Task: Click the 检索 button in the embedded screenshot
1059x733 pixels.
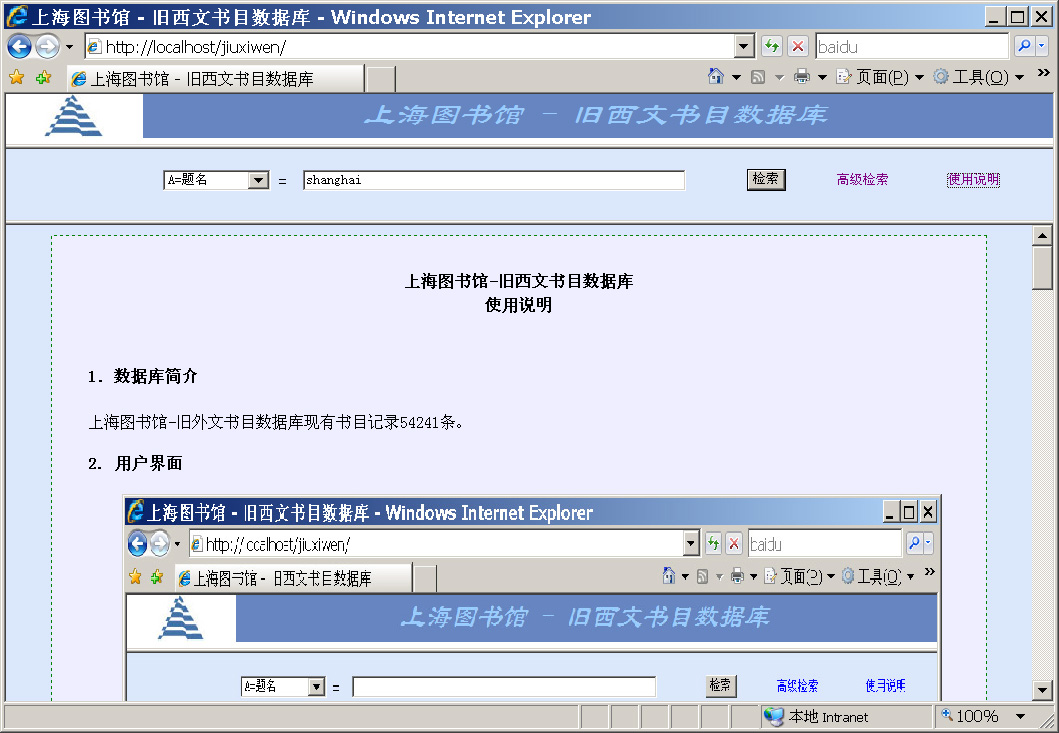Action: point(721,685)
